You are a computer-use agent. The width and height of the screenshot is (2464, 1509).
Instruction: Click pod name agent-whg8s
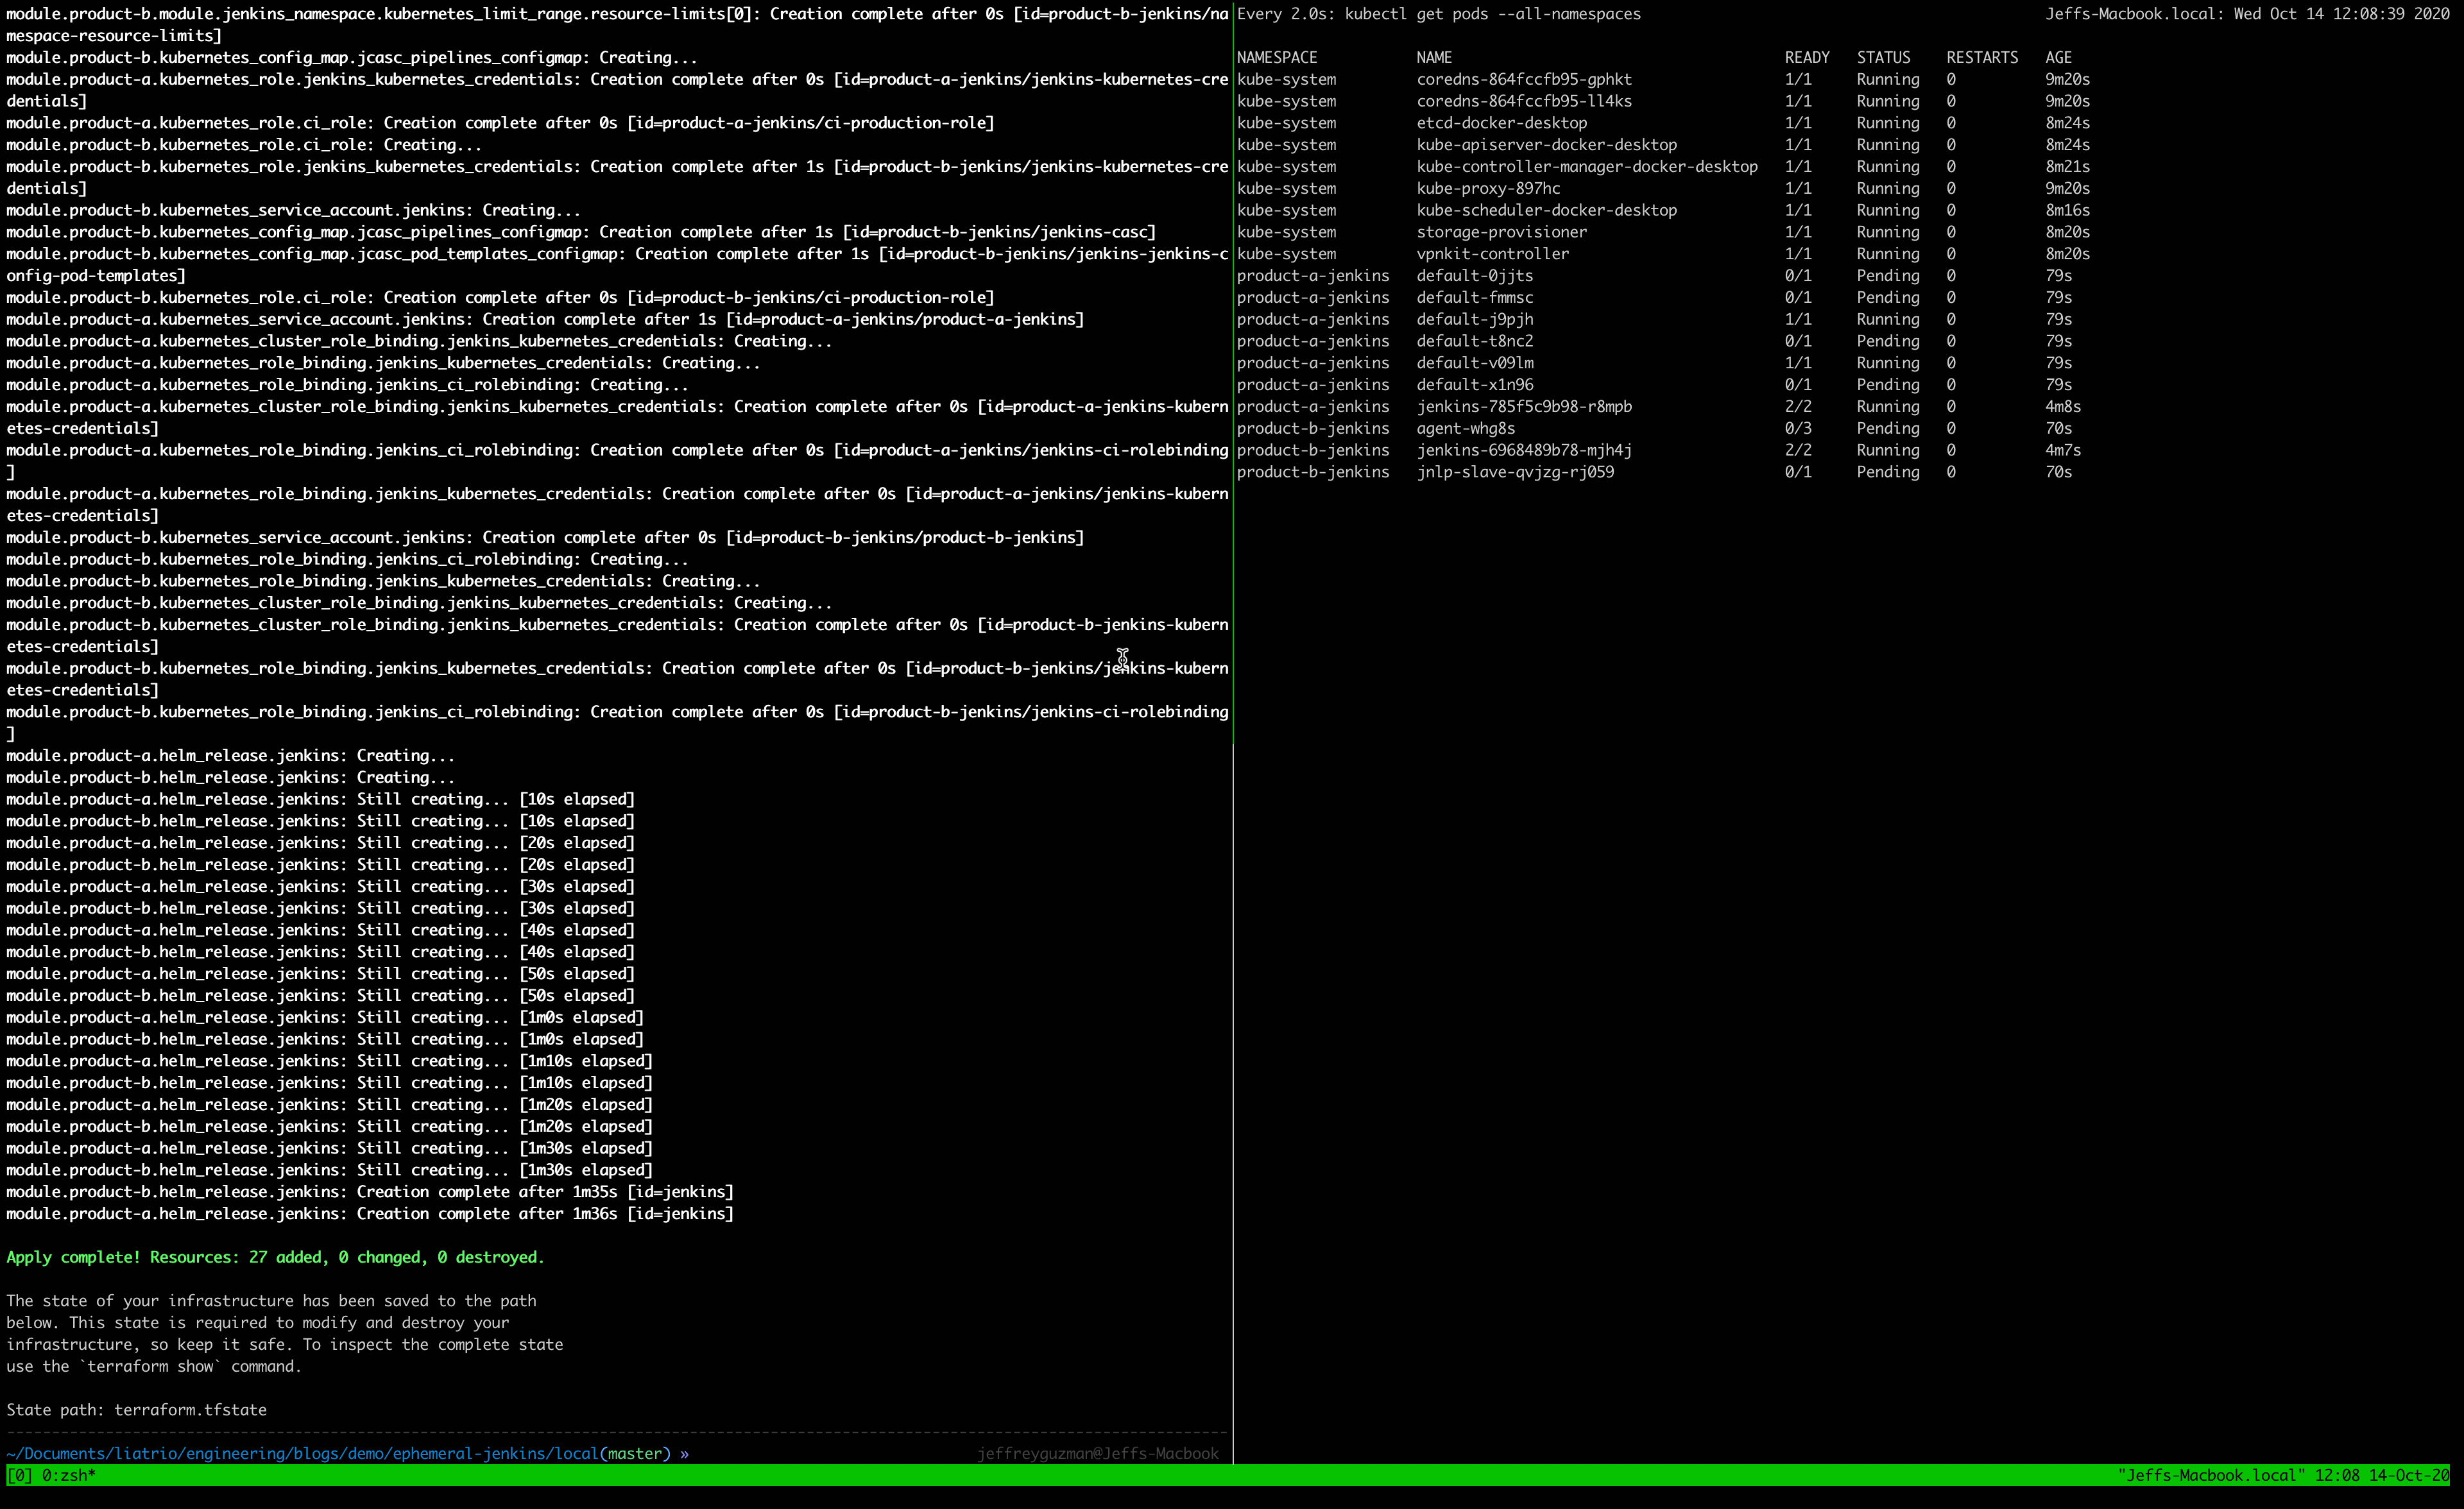tap(1465, 428)
